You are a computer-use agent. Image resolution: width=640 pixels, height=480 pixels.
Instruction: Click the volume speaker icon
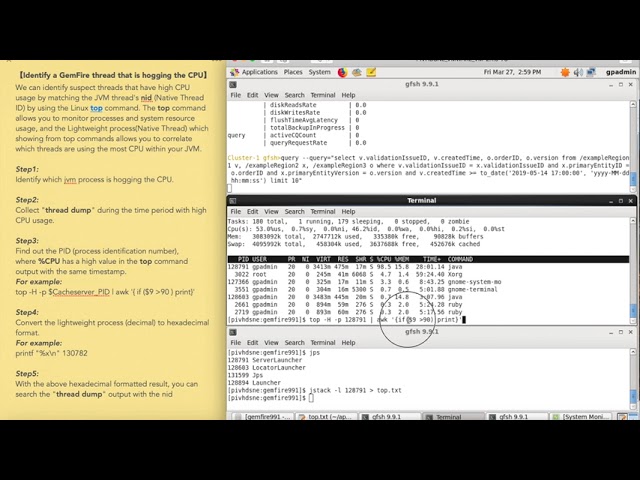(578, 72)
